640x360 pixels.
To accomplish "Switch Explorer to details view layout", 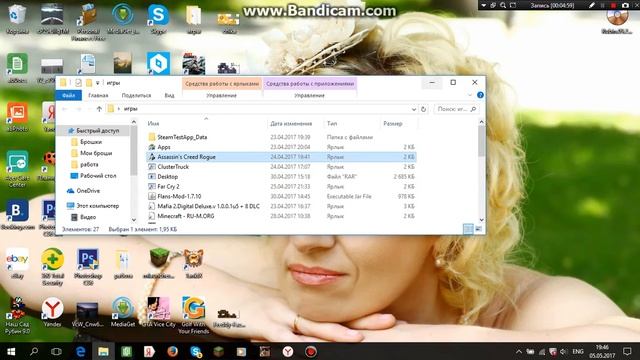I will (x=468, y=229).
